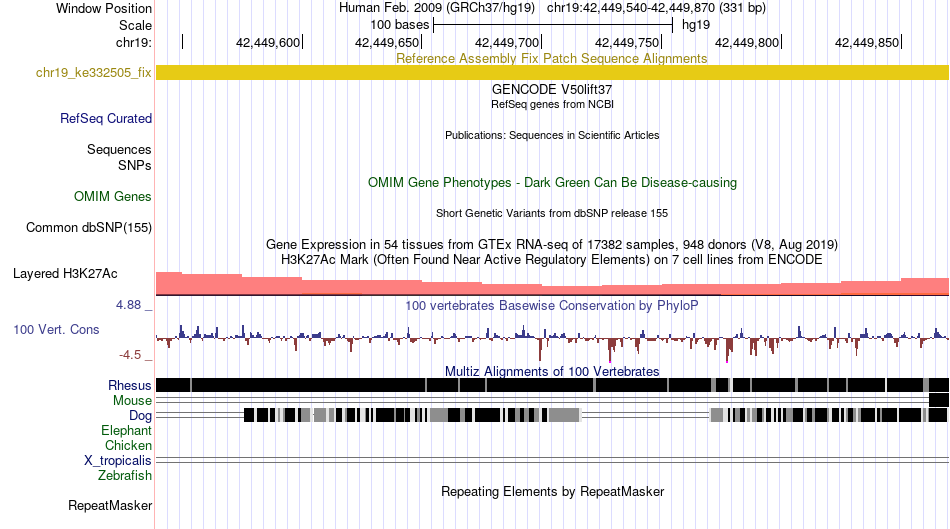Click the chr19:42,449,540-42,449,870 position text

click(656, 8)
